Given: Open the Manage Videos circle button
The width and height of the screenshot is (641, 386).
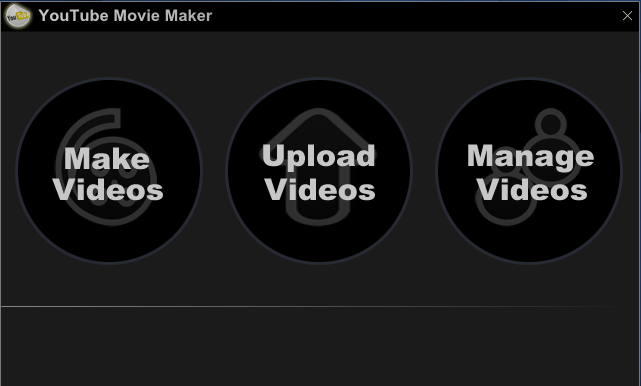Looking at the screenshot, I should pyautogui.click(x=529, y=171).
